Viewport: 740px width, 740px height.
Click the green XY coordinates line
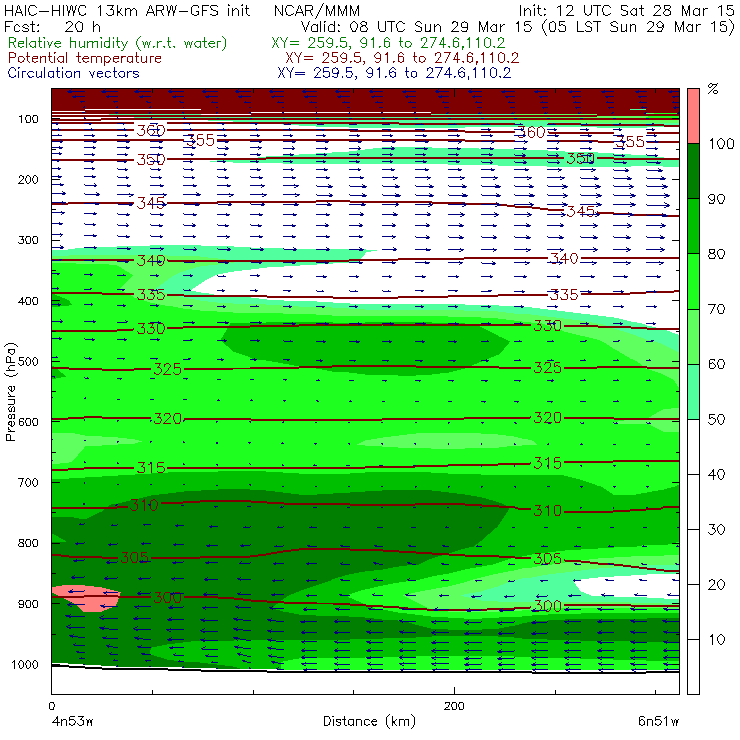388,43
